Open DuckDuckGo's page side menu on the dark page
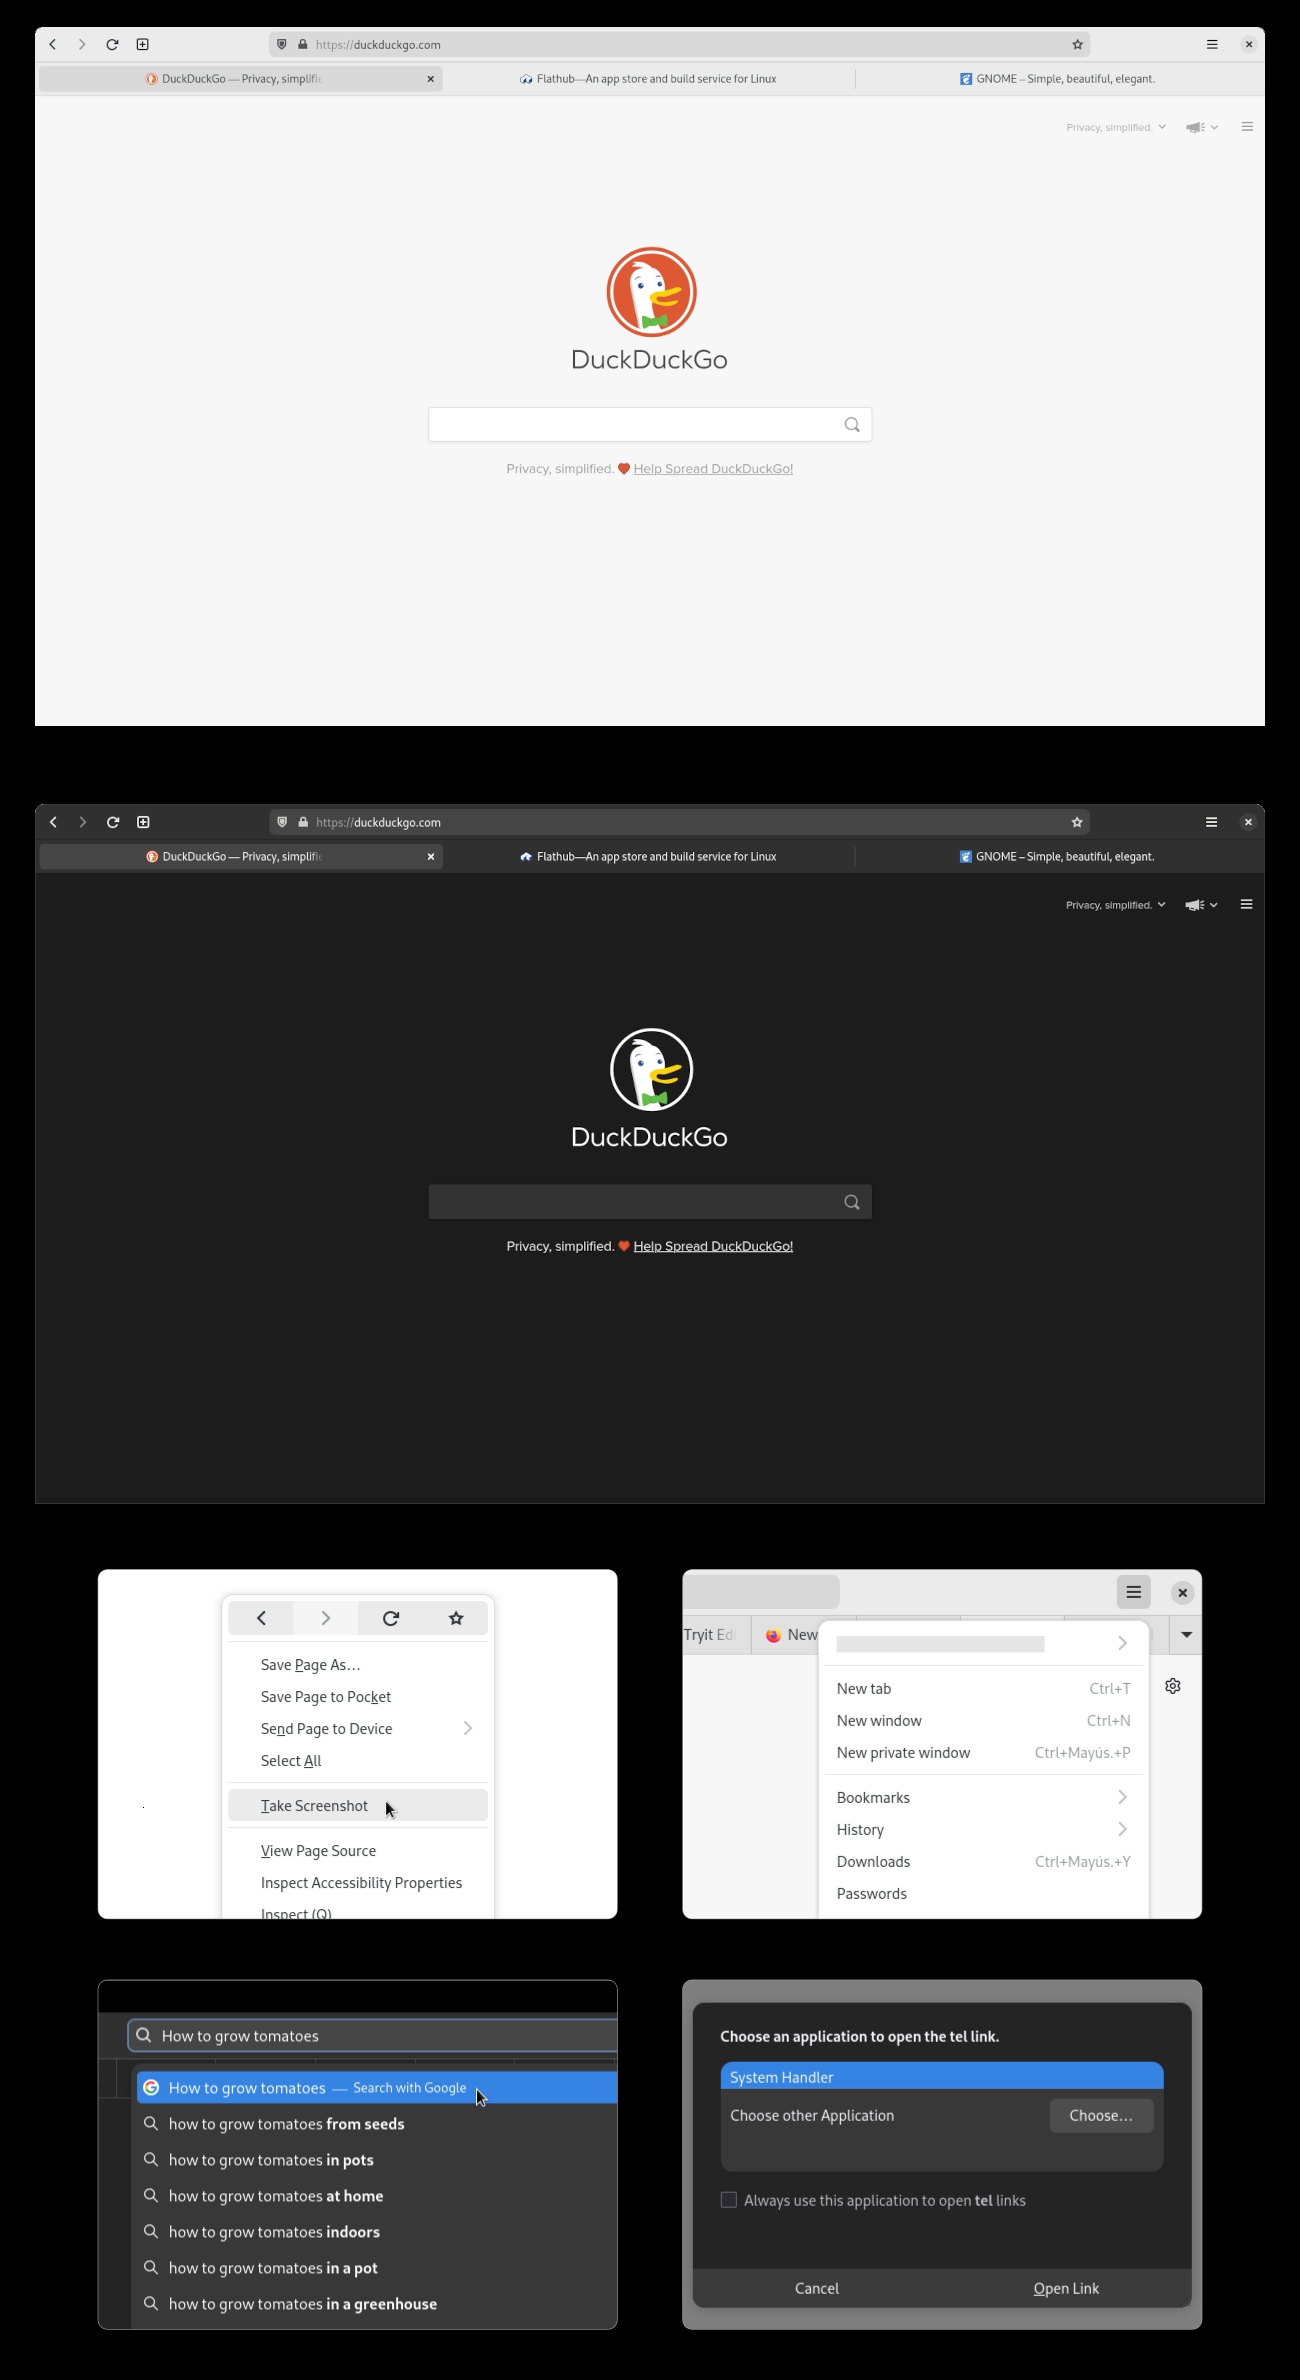Screen dimensions: 1300x2380 coord(1247,905)
